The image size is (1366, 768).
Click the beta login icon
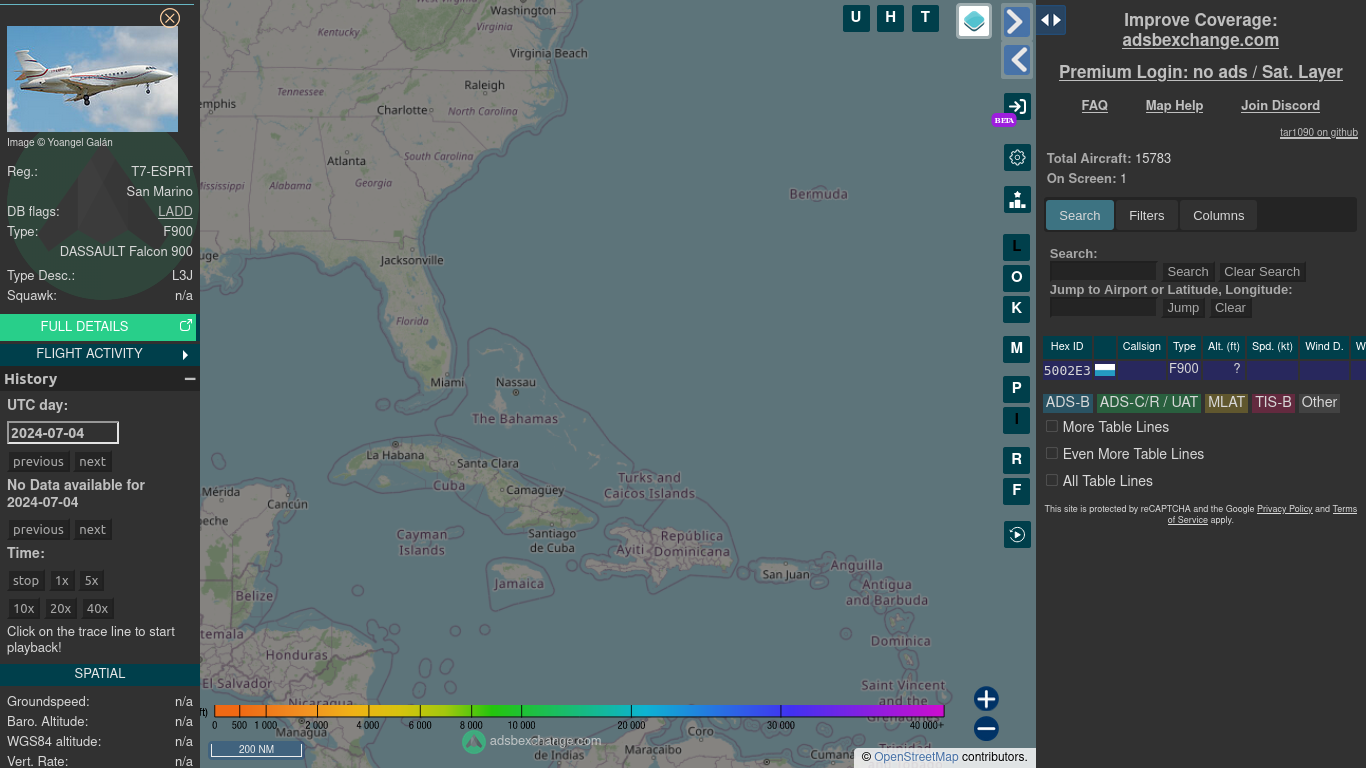tap(1017, 107)
